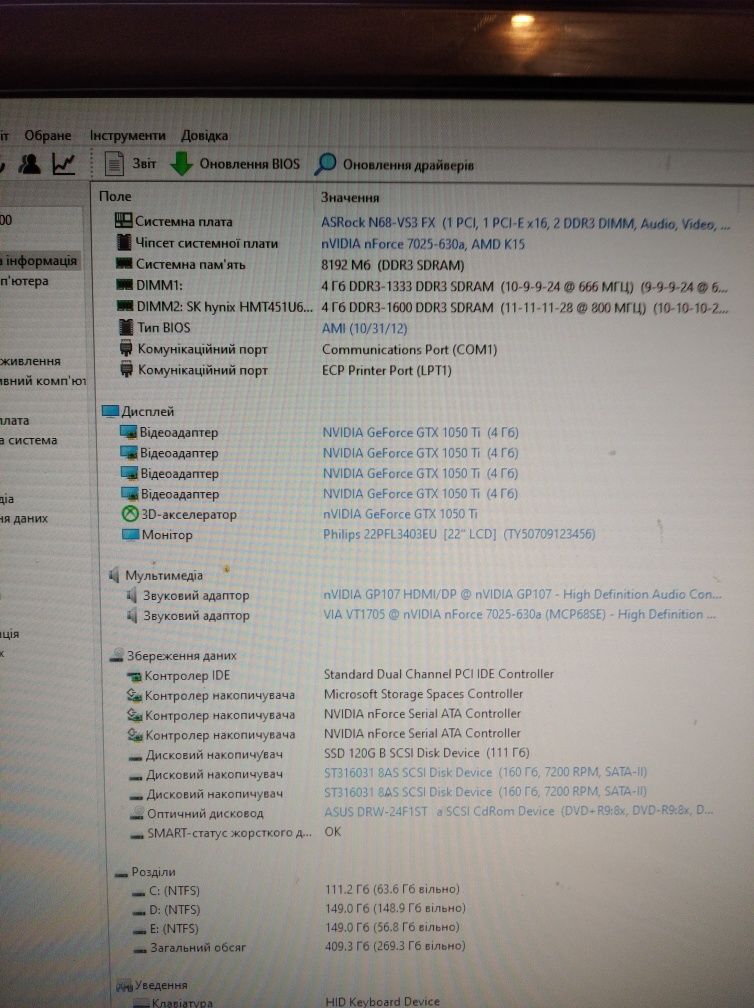Open the Довідка menu
The width and height of the screenshot is (754, 1008).
(204, 136)
